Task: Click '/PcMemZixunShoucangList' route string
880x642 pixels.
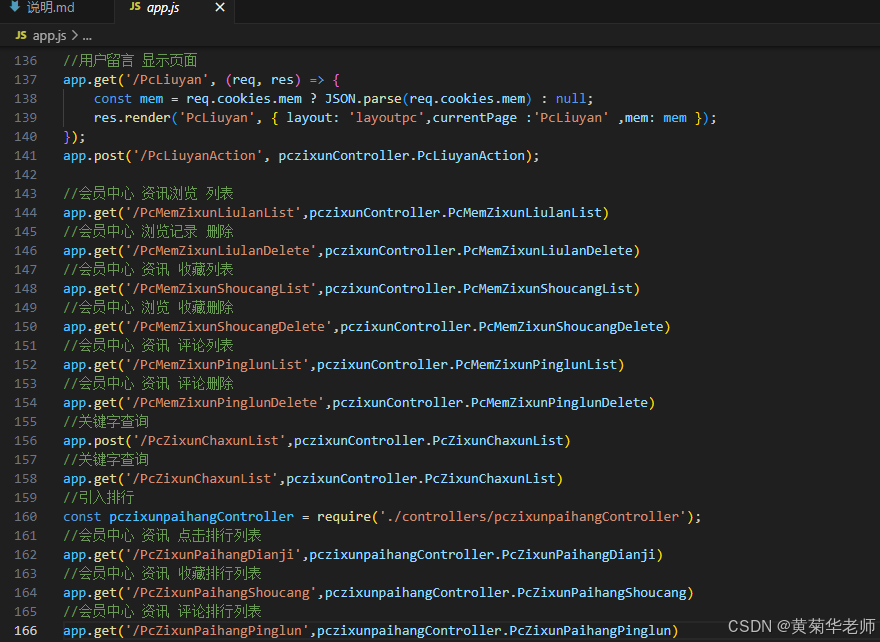Action: 221,289
